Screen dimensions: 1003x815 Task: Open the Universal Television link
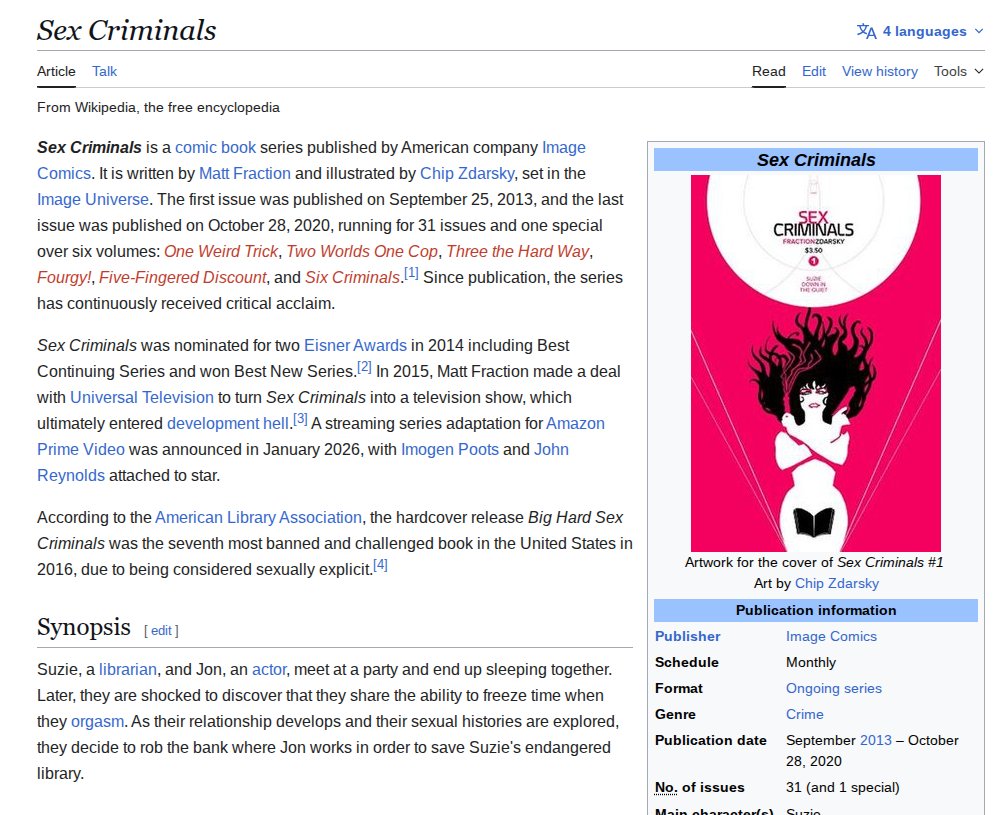coord(141,397)
